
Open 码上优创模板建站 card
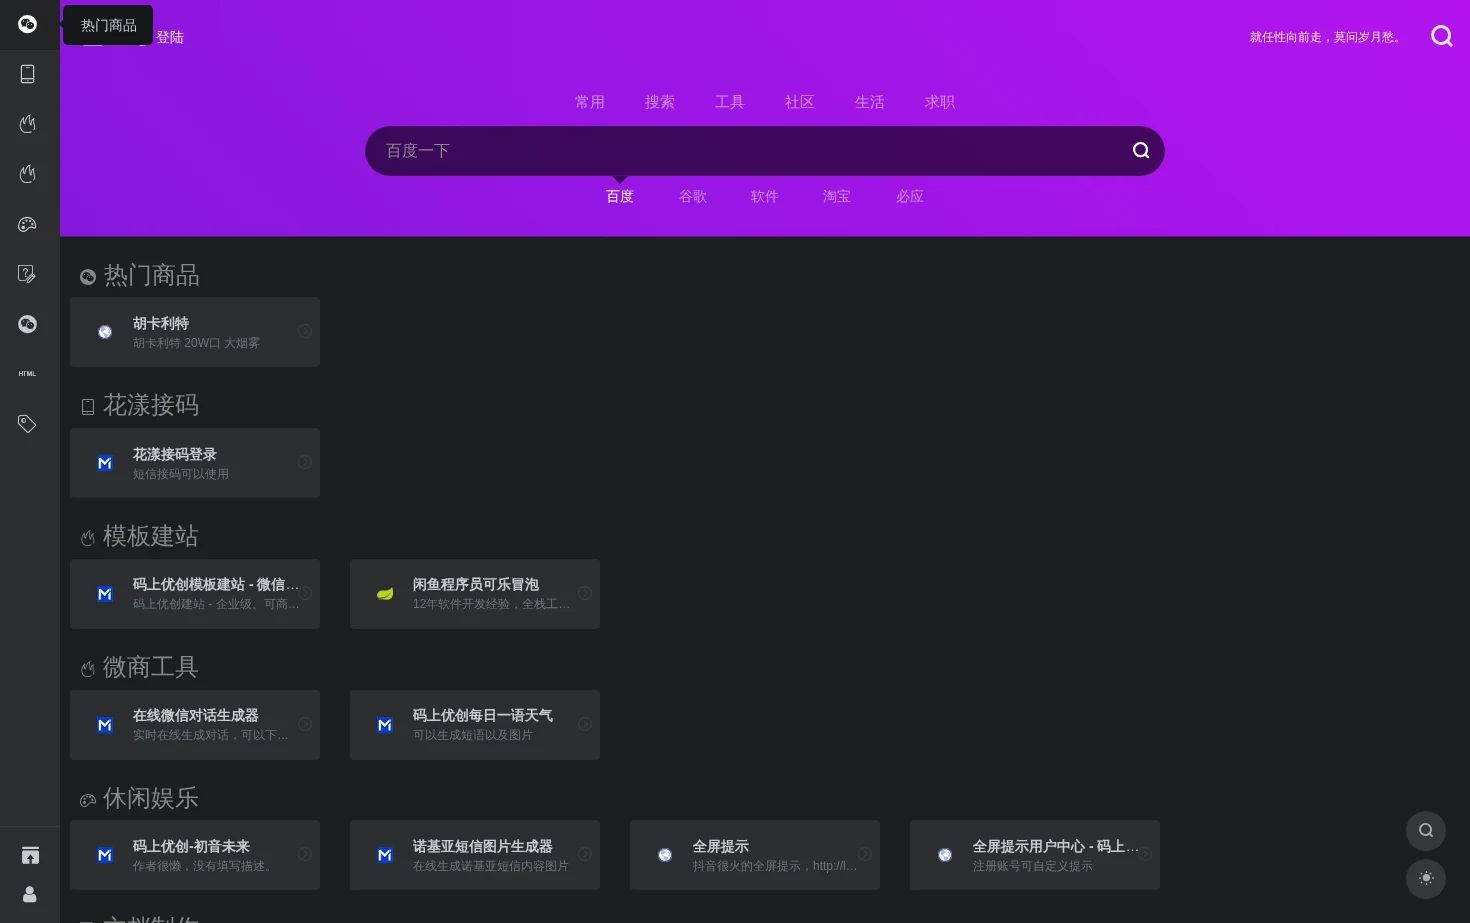195,594
